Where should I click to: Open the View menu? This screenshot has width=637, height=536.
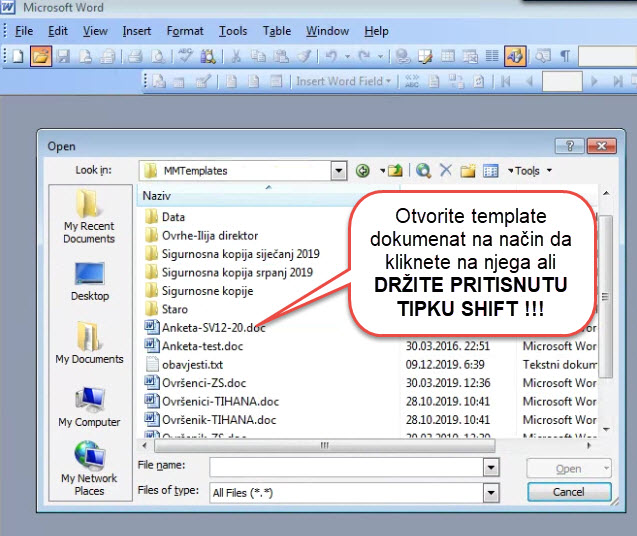[95, 31]
